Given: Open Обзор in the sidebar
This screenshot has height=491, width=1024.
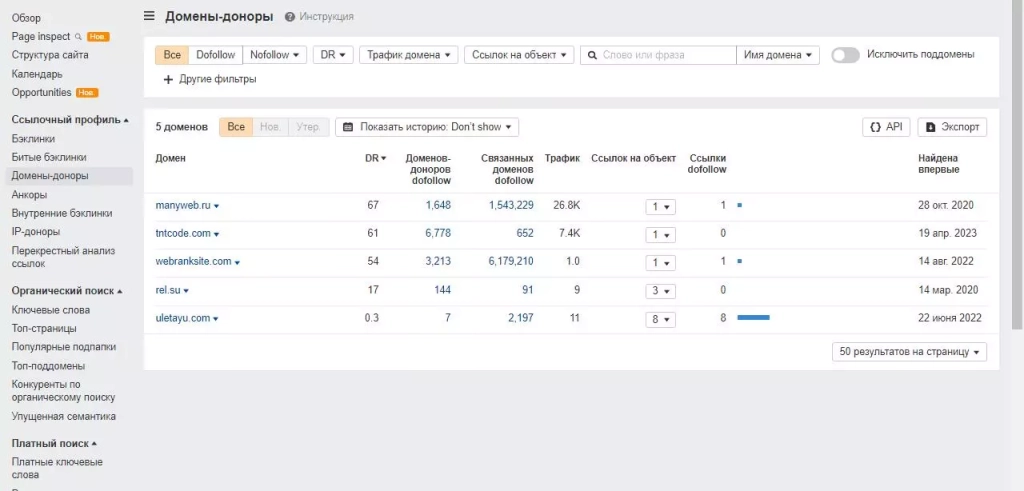Looking at the screenshot, I should [x=26, y=18].
